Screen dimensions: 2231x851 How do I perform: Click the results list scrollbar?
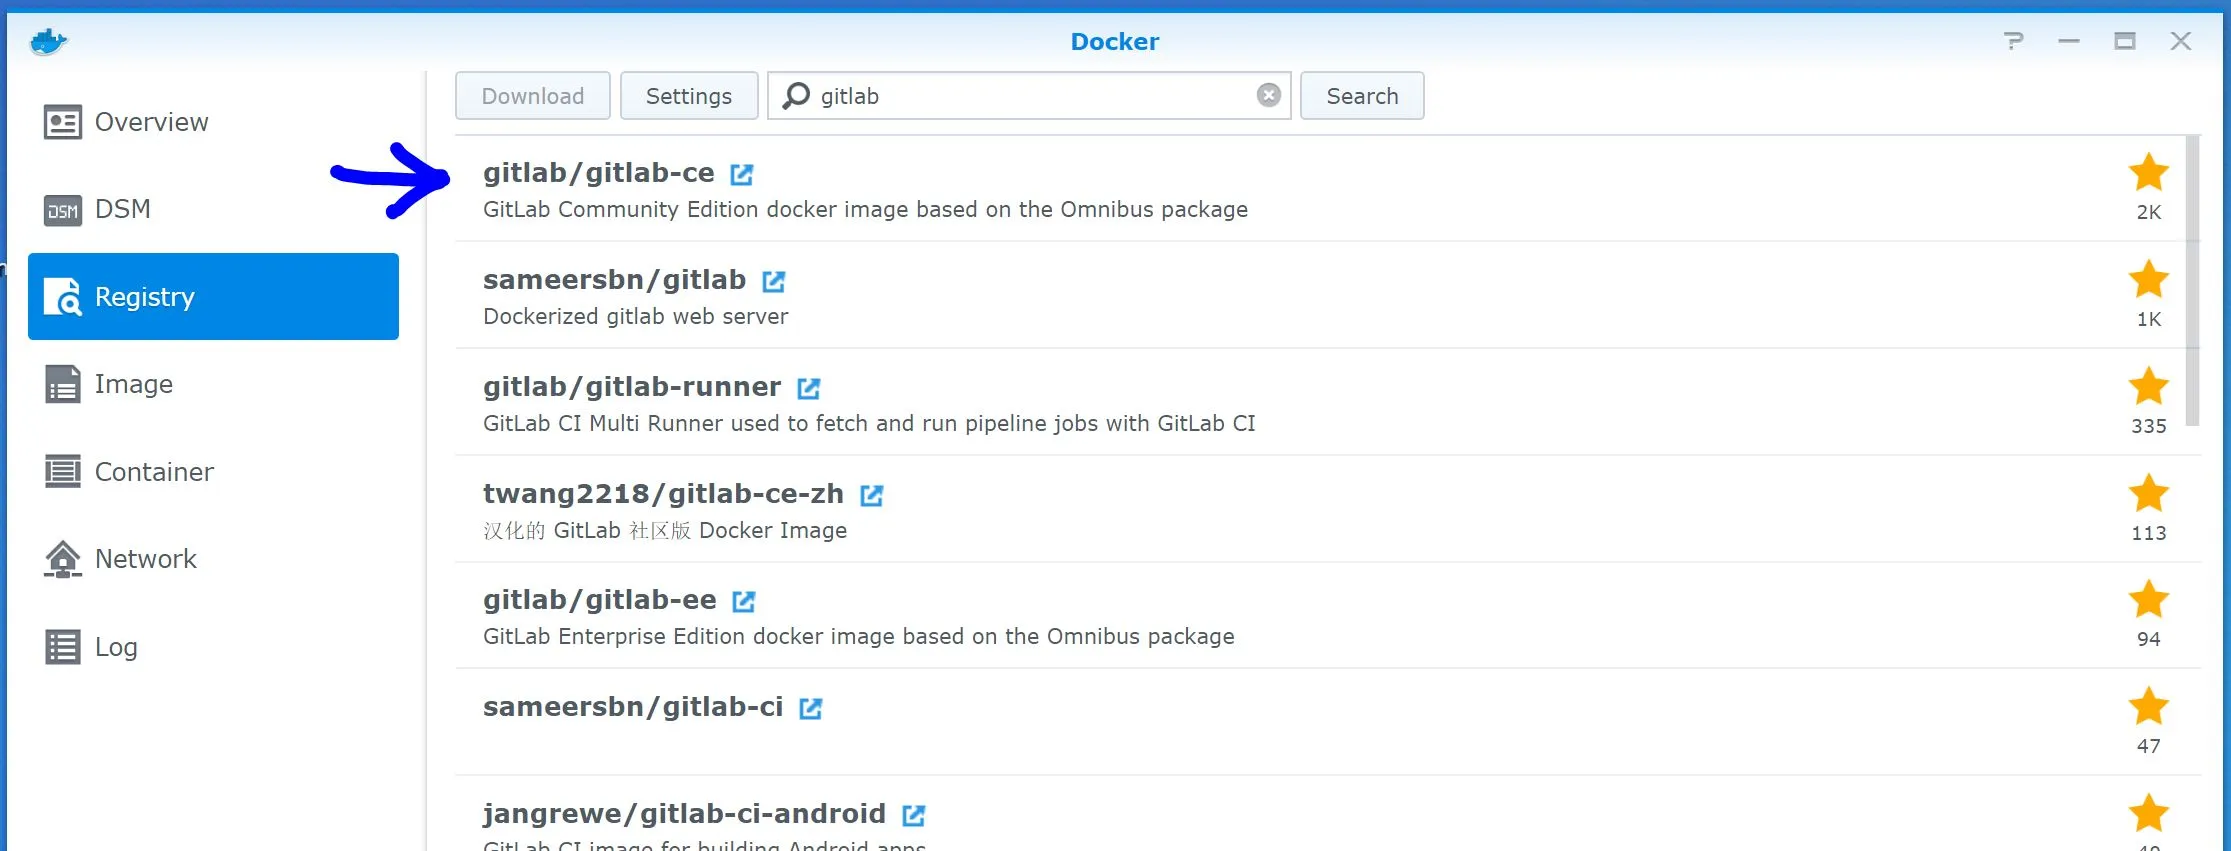pos(2192,281)
